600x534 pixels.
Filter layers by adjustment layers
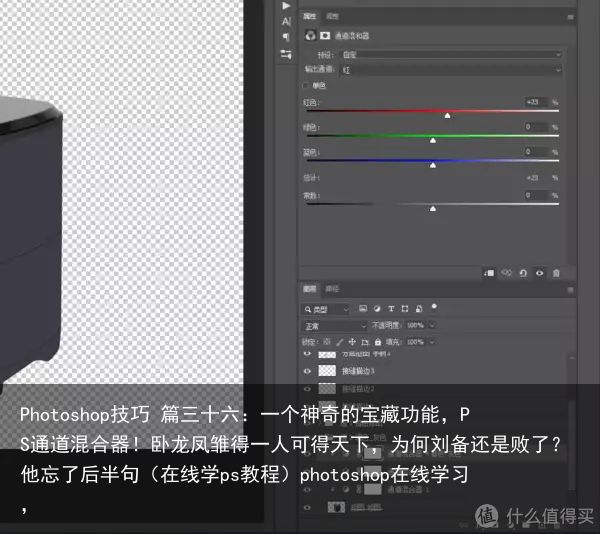[377, 308]
